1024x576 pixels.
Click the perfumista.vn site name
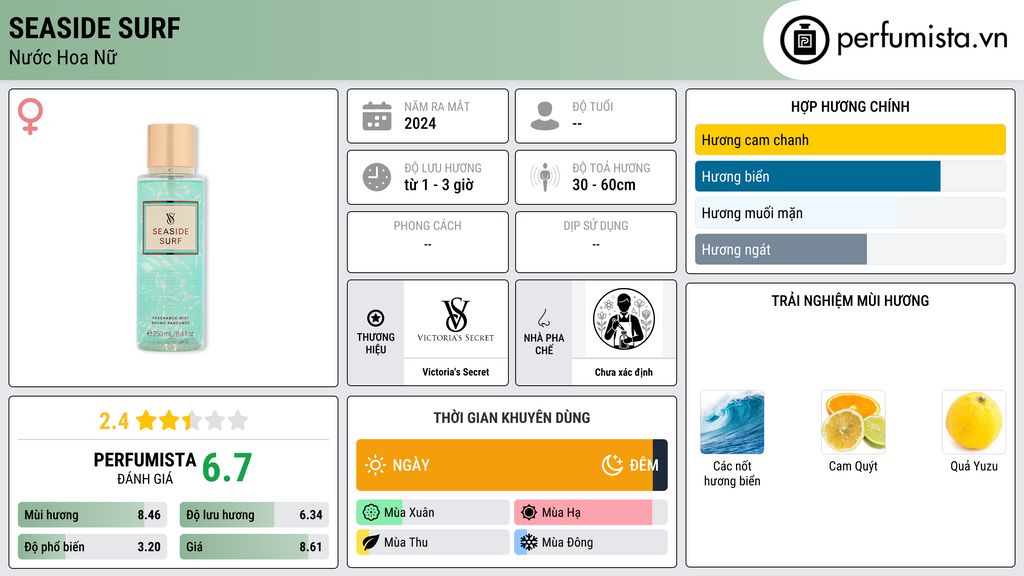[922, 38]
